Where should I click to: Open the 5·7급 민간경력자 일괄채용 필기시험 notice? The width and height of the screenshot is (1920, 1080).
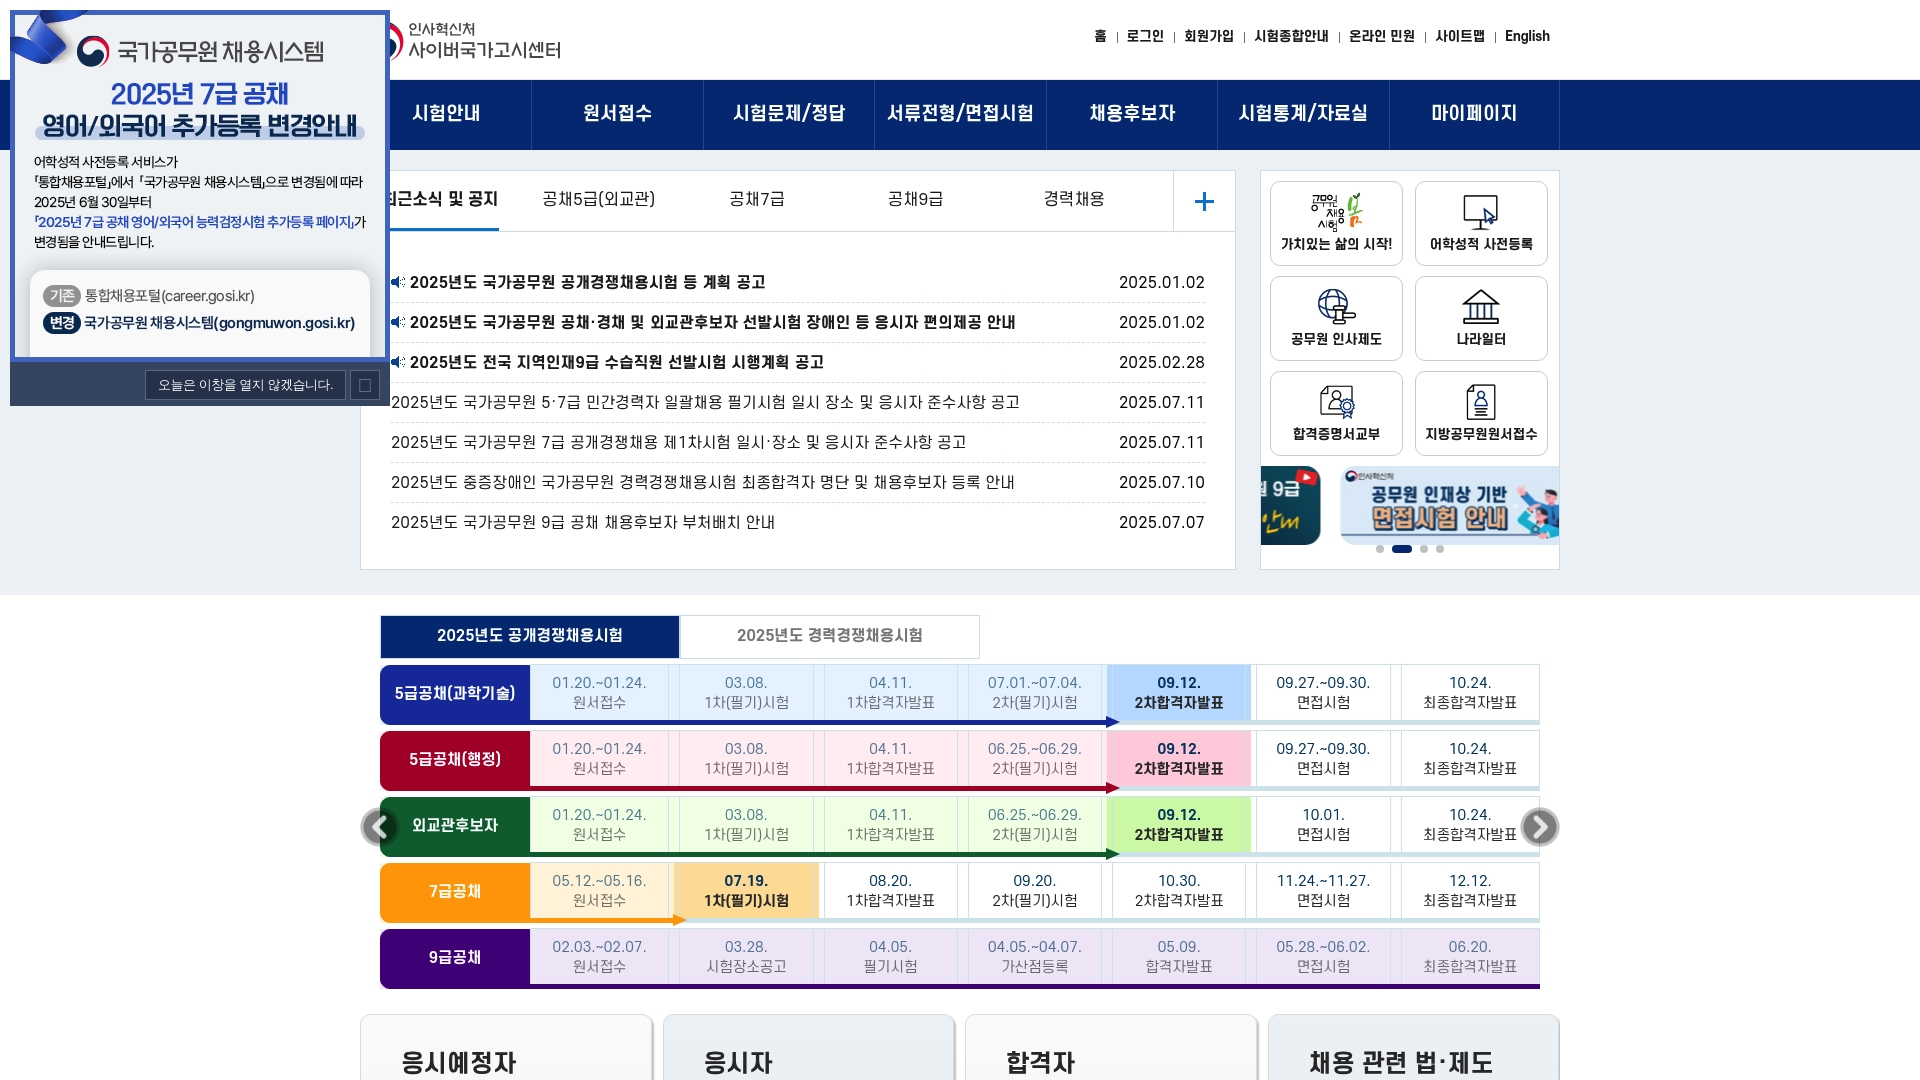(x=705, y=402)
